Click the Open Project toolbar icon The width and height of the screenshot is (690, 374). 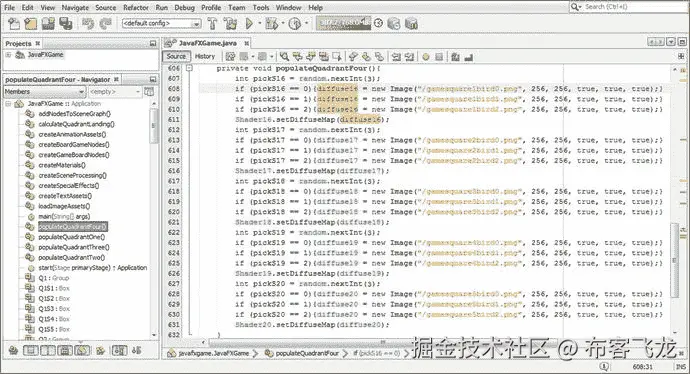point(48,23)
